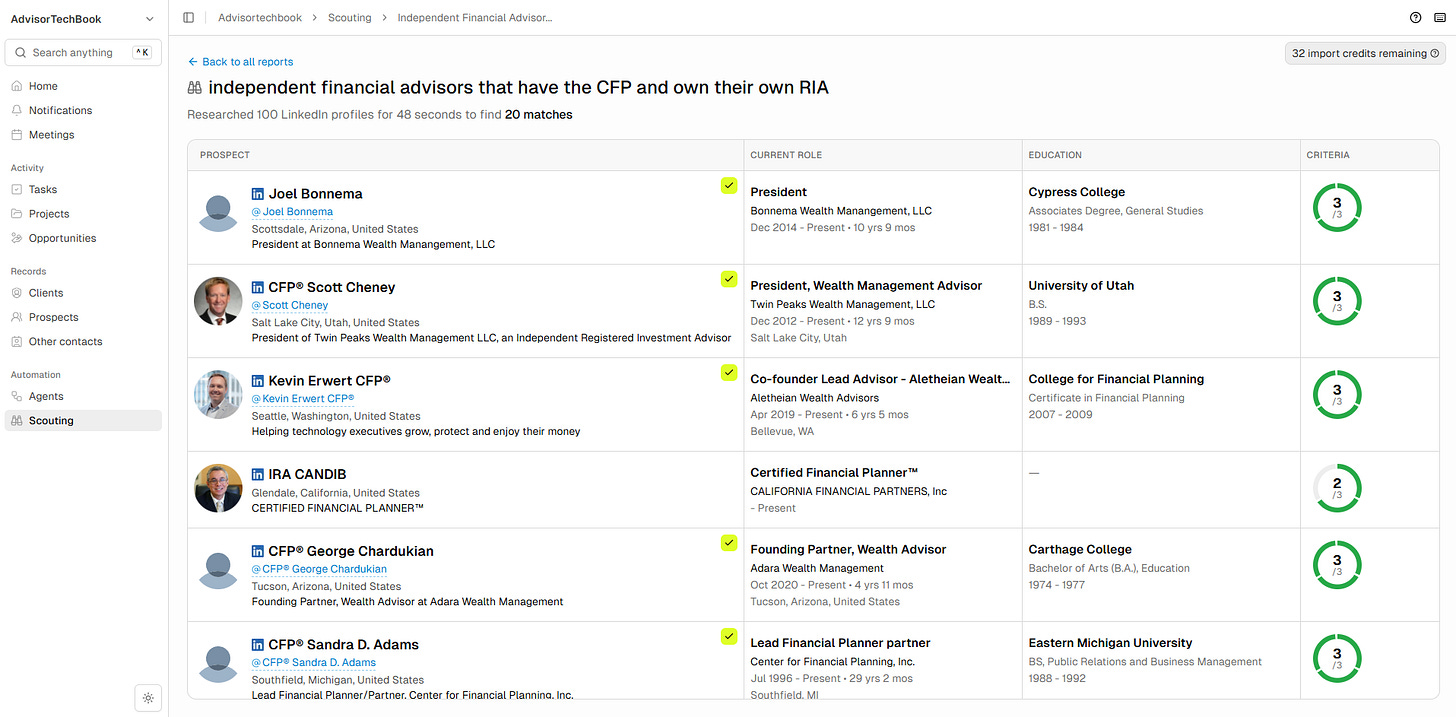Screen dimensions: 1456x717
Task: Click the info icon on import credits
Action: click(1435, 54)
